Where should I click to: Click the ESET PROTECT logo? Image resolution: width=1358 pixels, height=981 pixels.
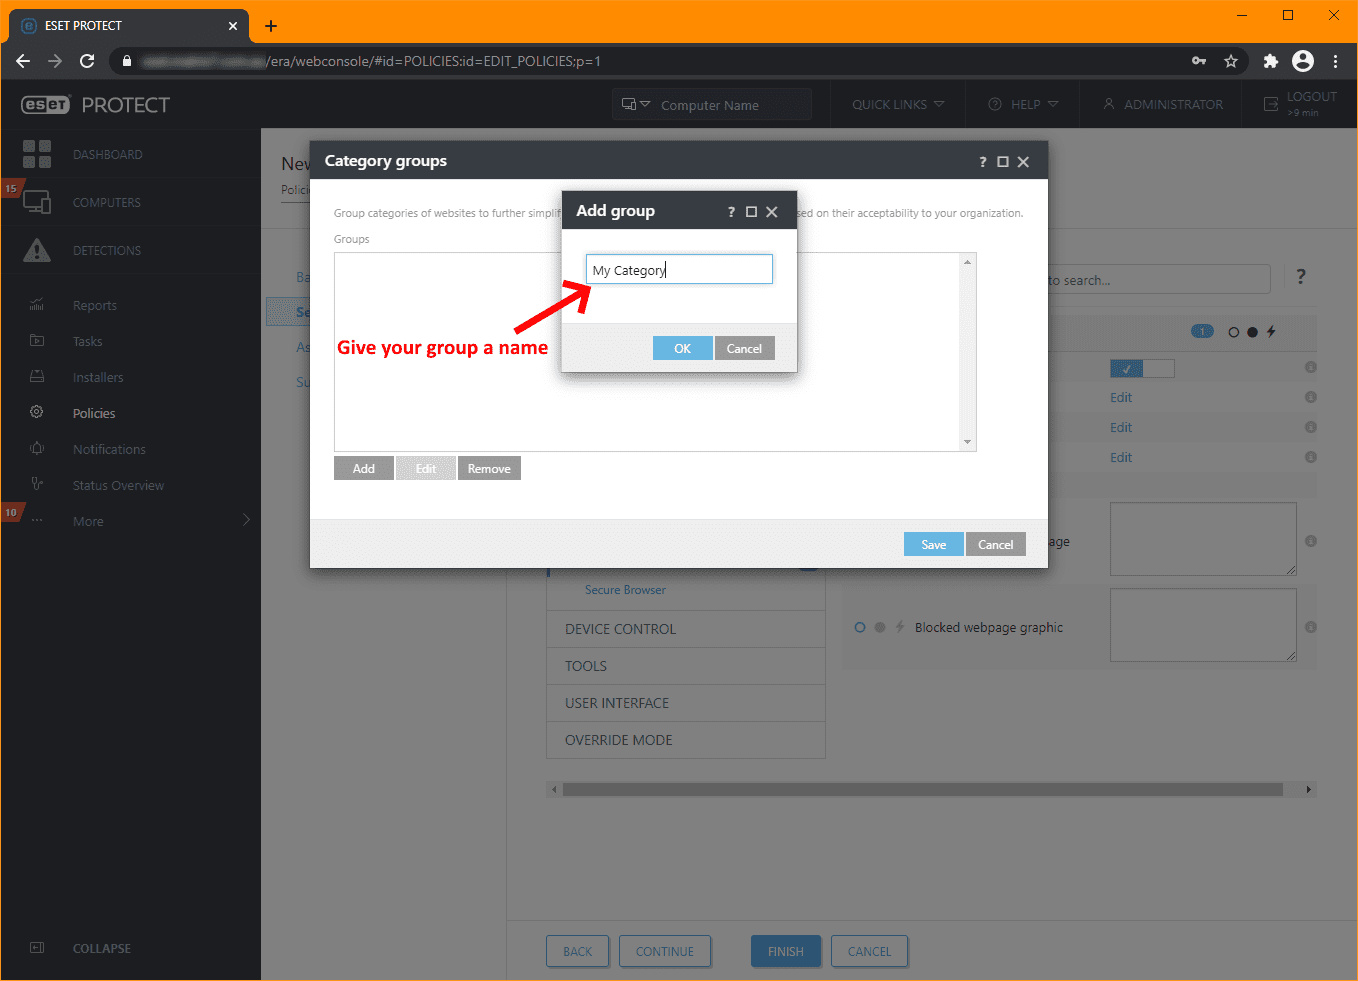click(95, 105)
